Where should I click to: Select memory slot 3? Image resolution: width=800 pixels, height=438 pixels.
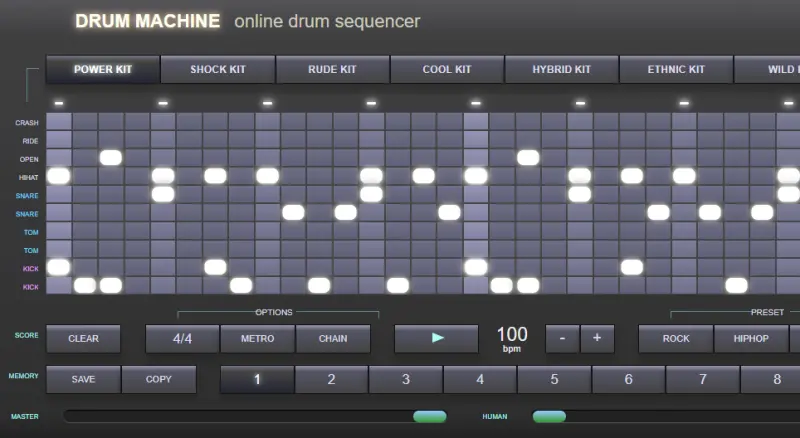406,379
